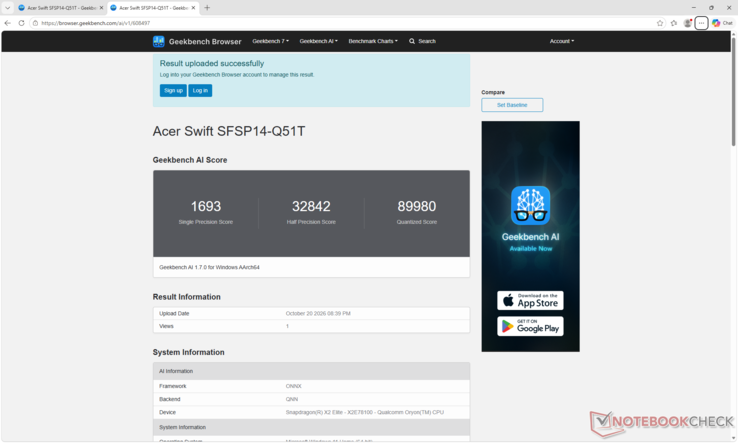Select the Backend value QNN
This screenshot has height=443, width=738.
pos(292,399)
